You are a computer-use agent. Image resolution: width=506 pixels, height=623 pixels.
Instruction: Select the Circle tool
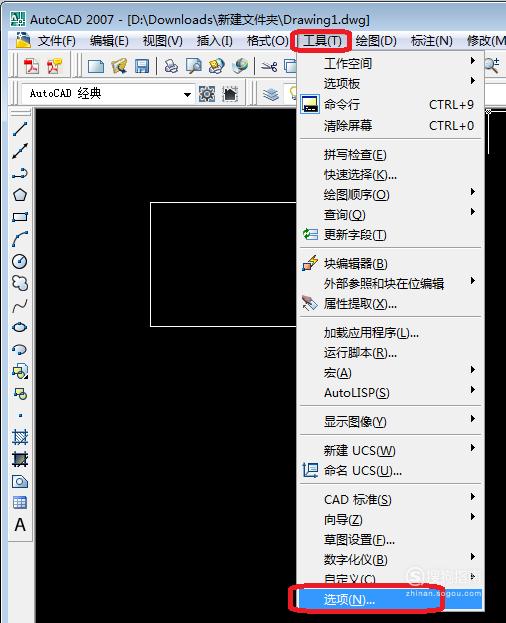(20, 261)
